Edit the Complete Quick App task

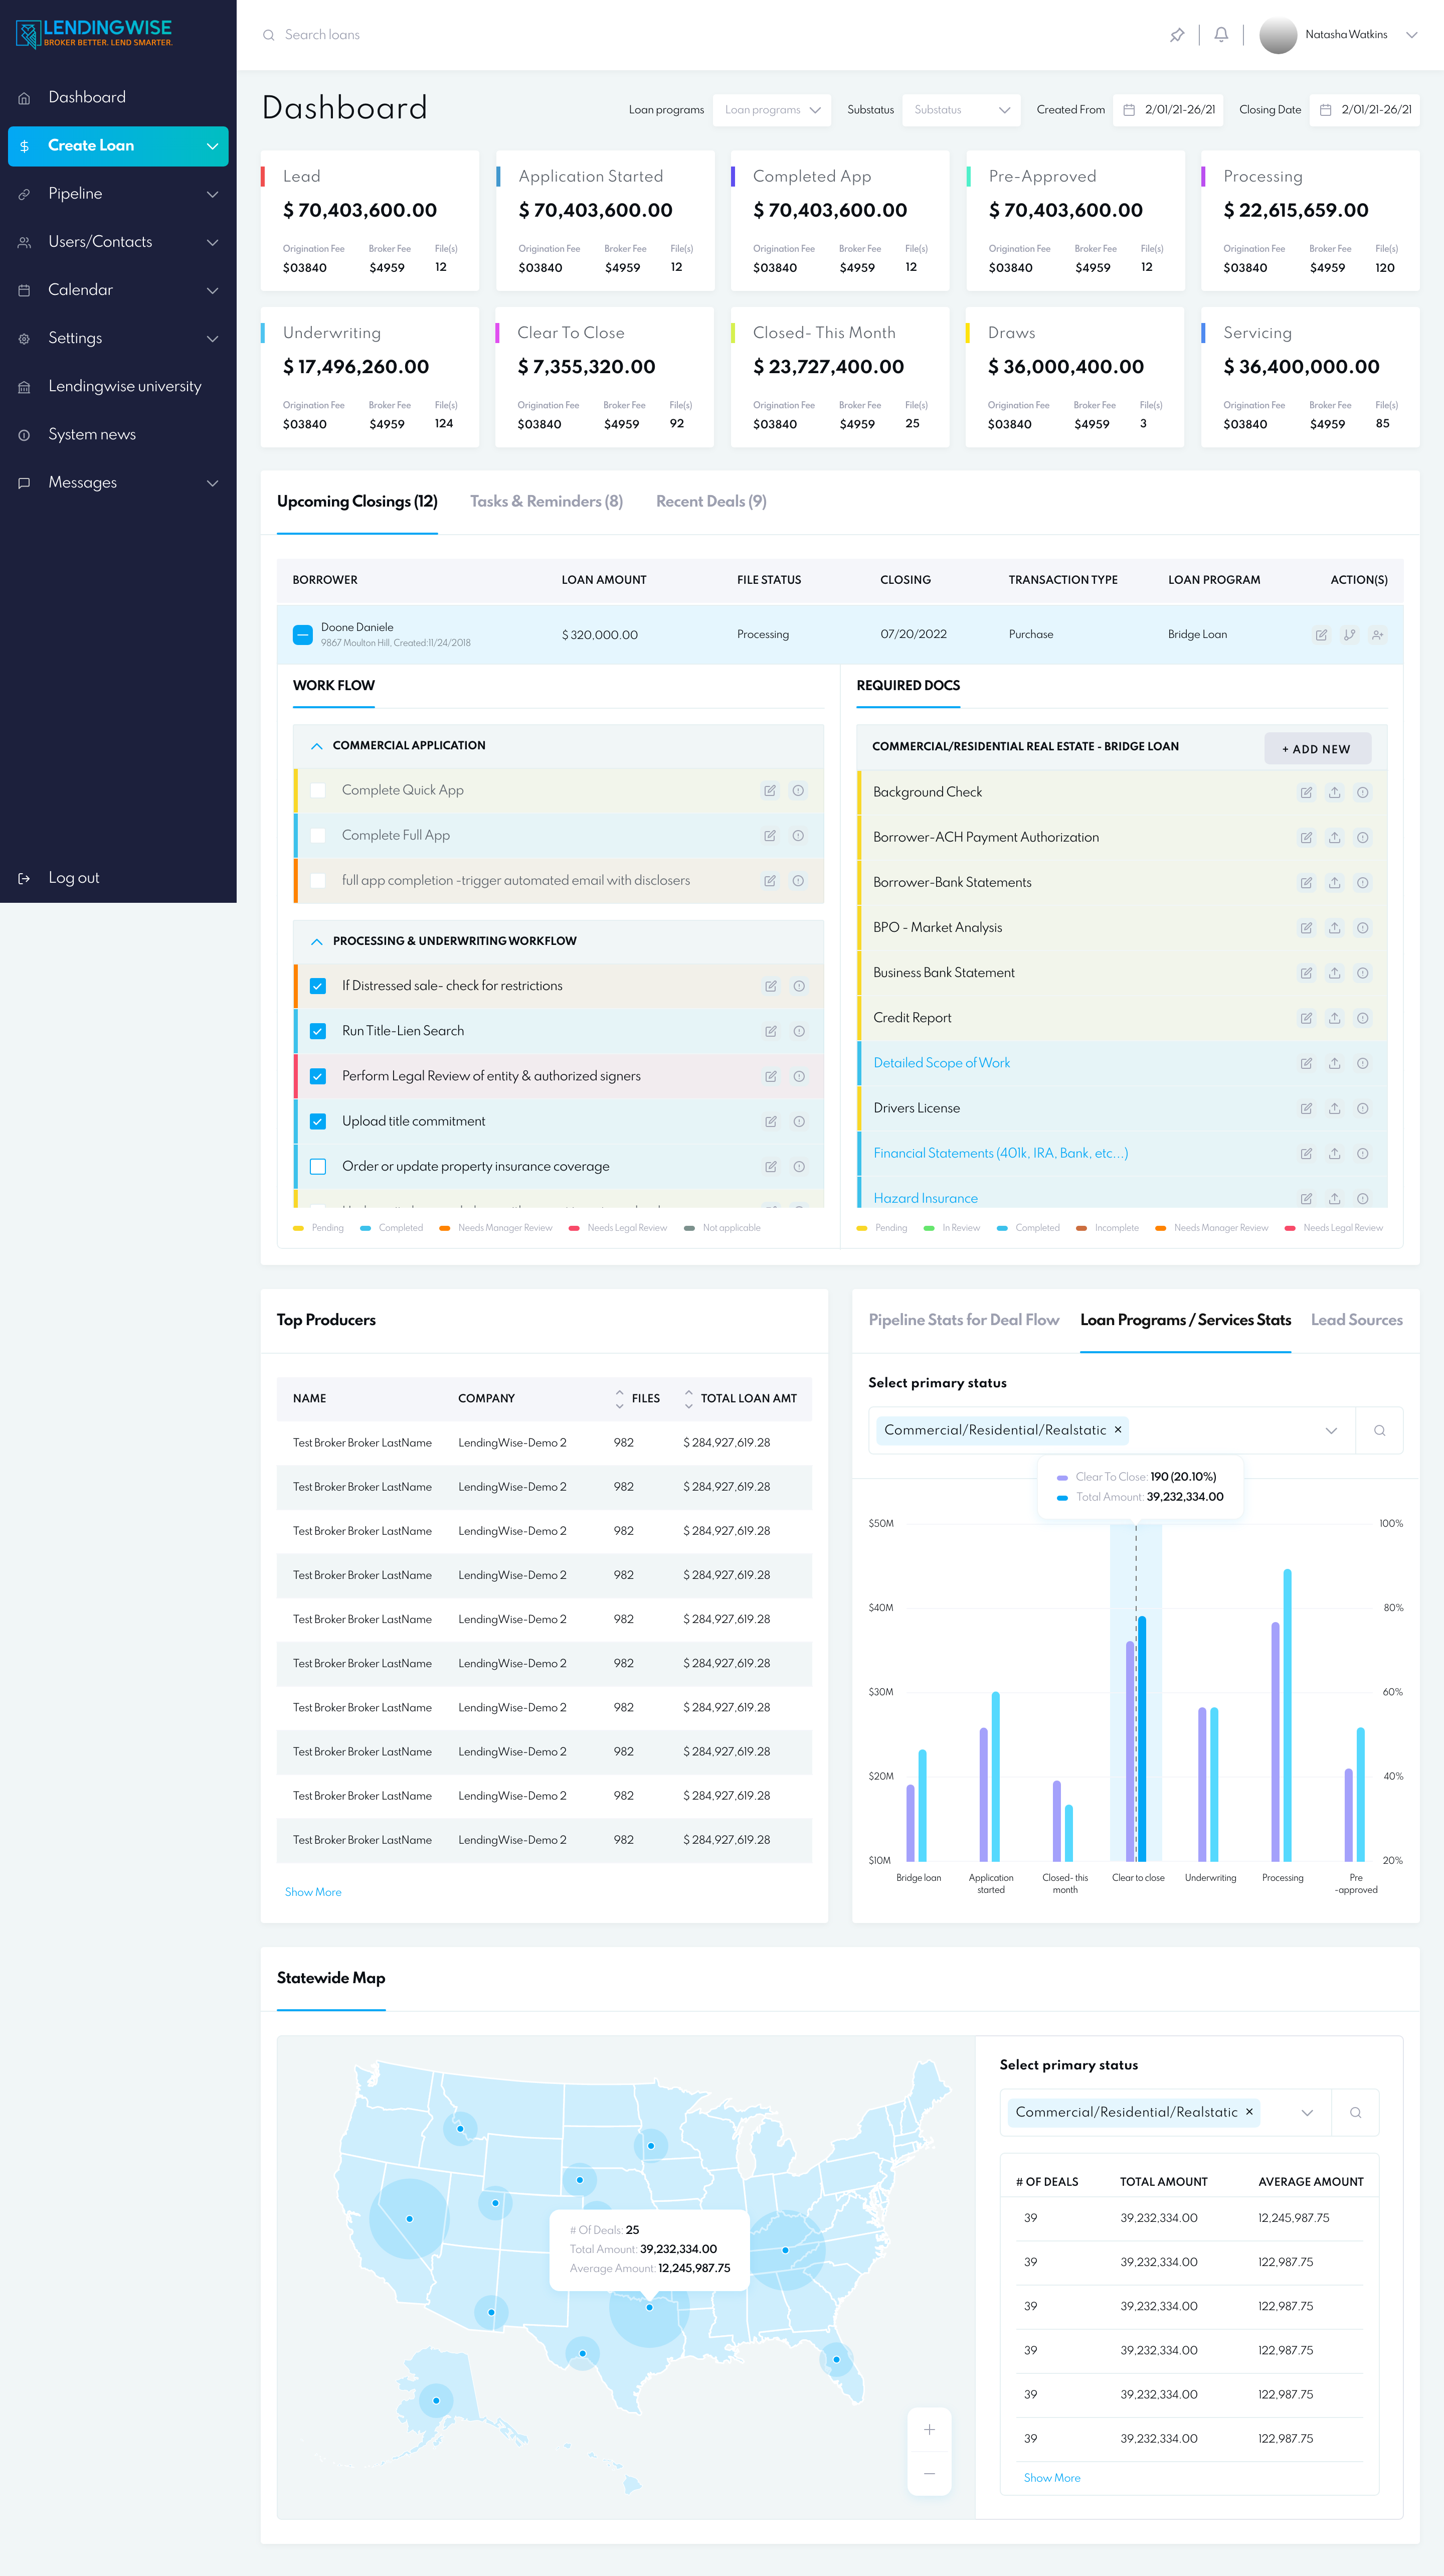[770, 791]
